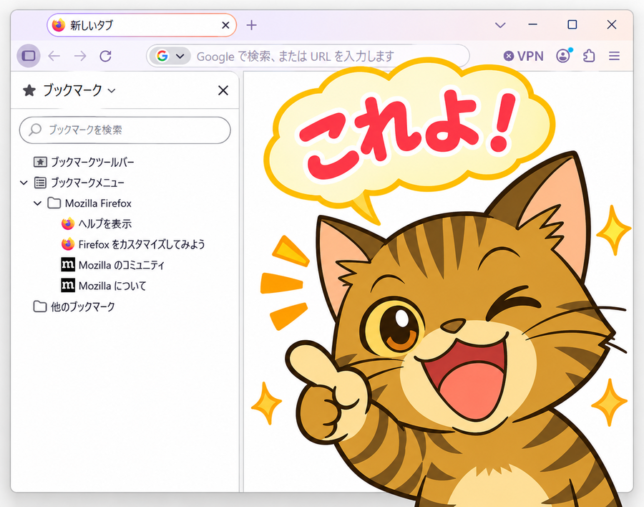Click the magnifier icon in bookmark search

pyautogui.click(x=35, y=130)
